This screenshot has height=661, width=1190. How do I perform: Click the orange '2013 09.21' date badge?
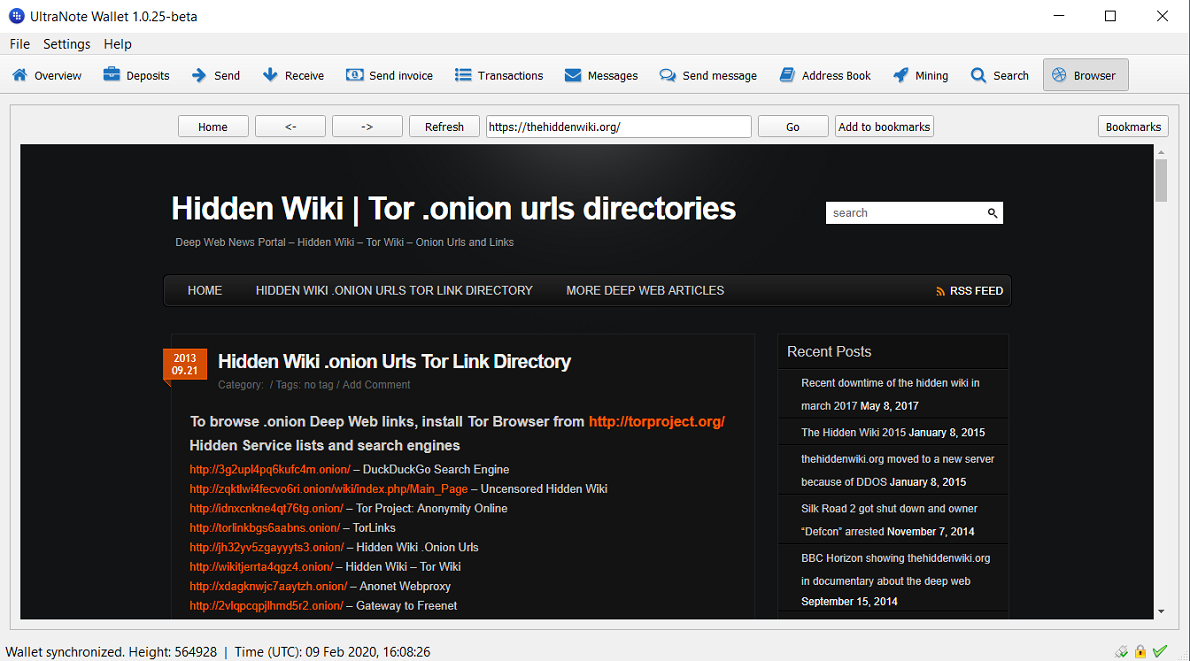coord(184,364)
